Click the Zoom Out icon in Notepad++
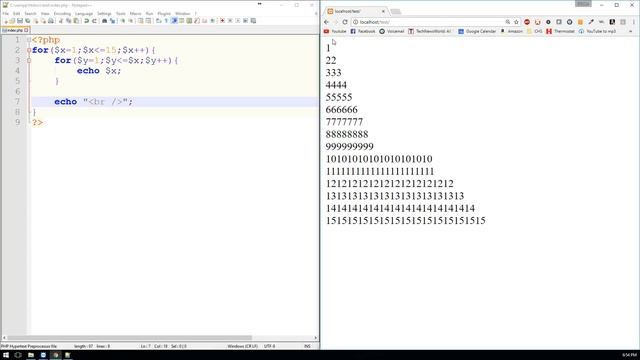 coord(130,21)
